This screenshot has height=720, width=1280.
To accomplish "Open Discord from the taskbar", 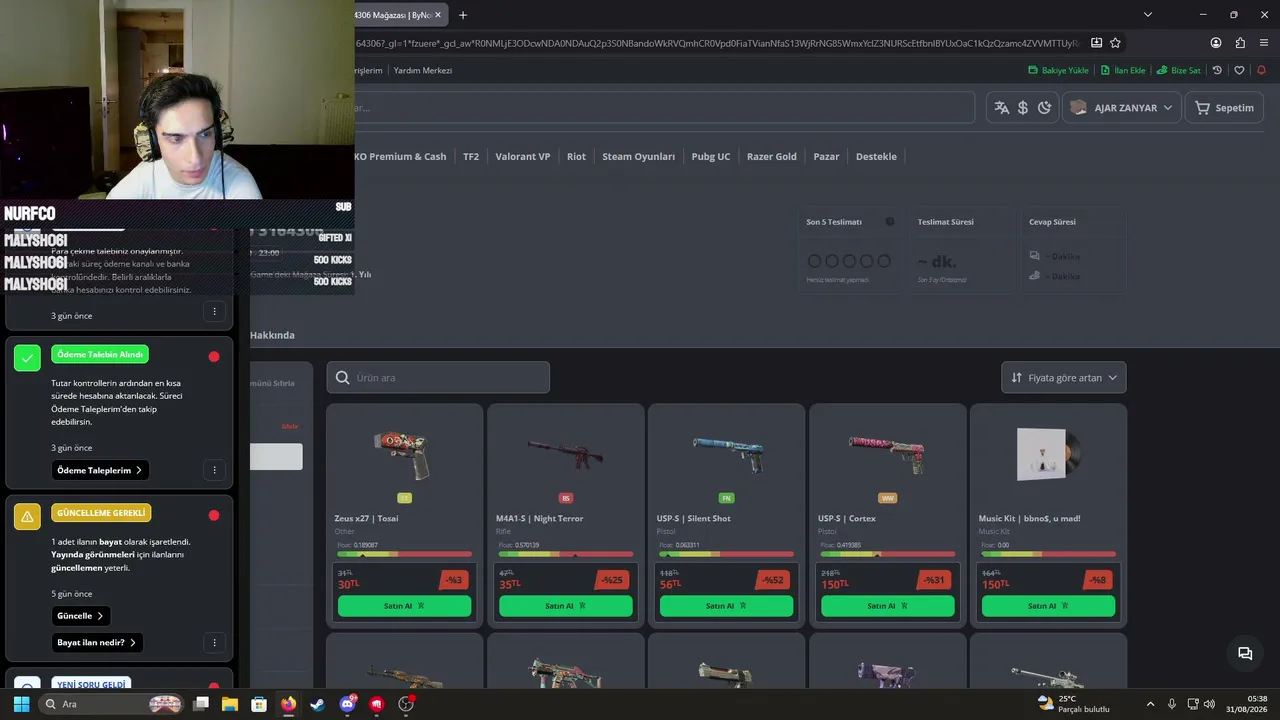I will tap(347, 704).
